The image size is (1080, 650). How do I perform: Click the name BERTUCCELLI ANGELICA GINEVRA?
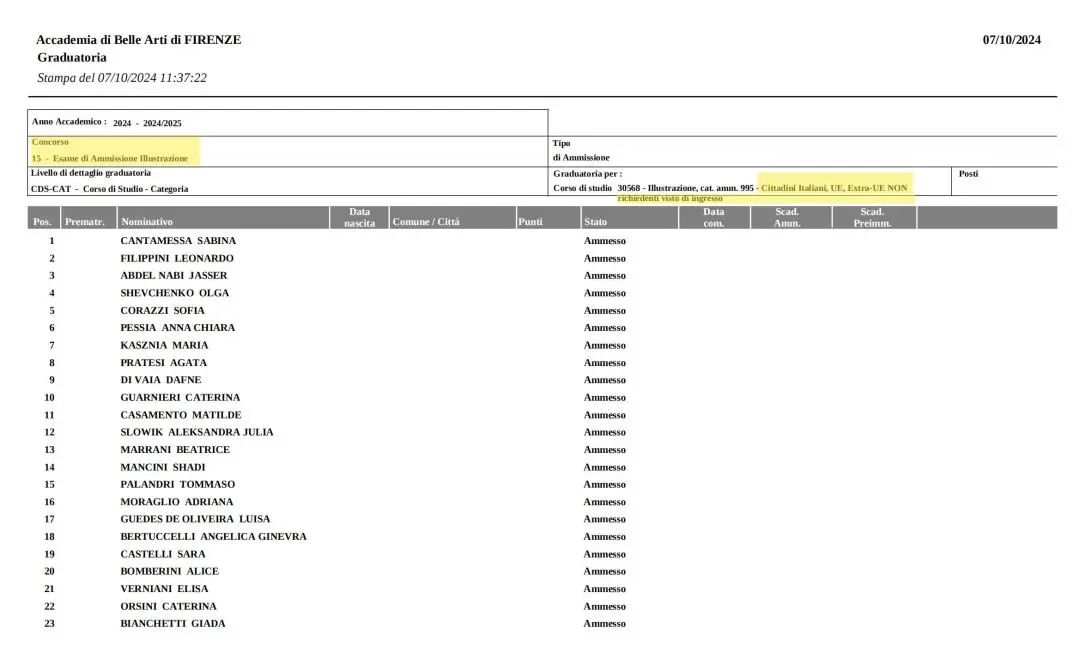click(x=213, y=537)
